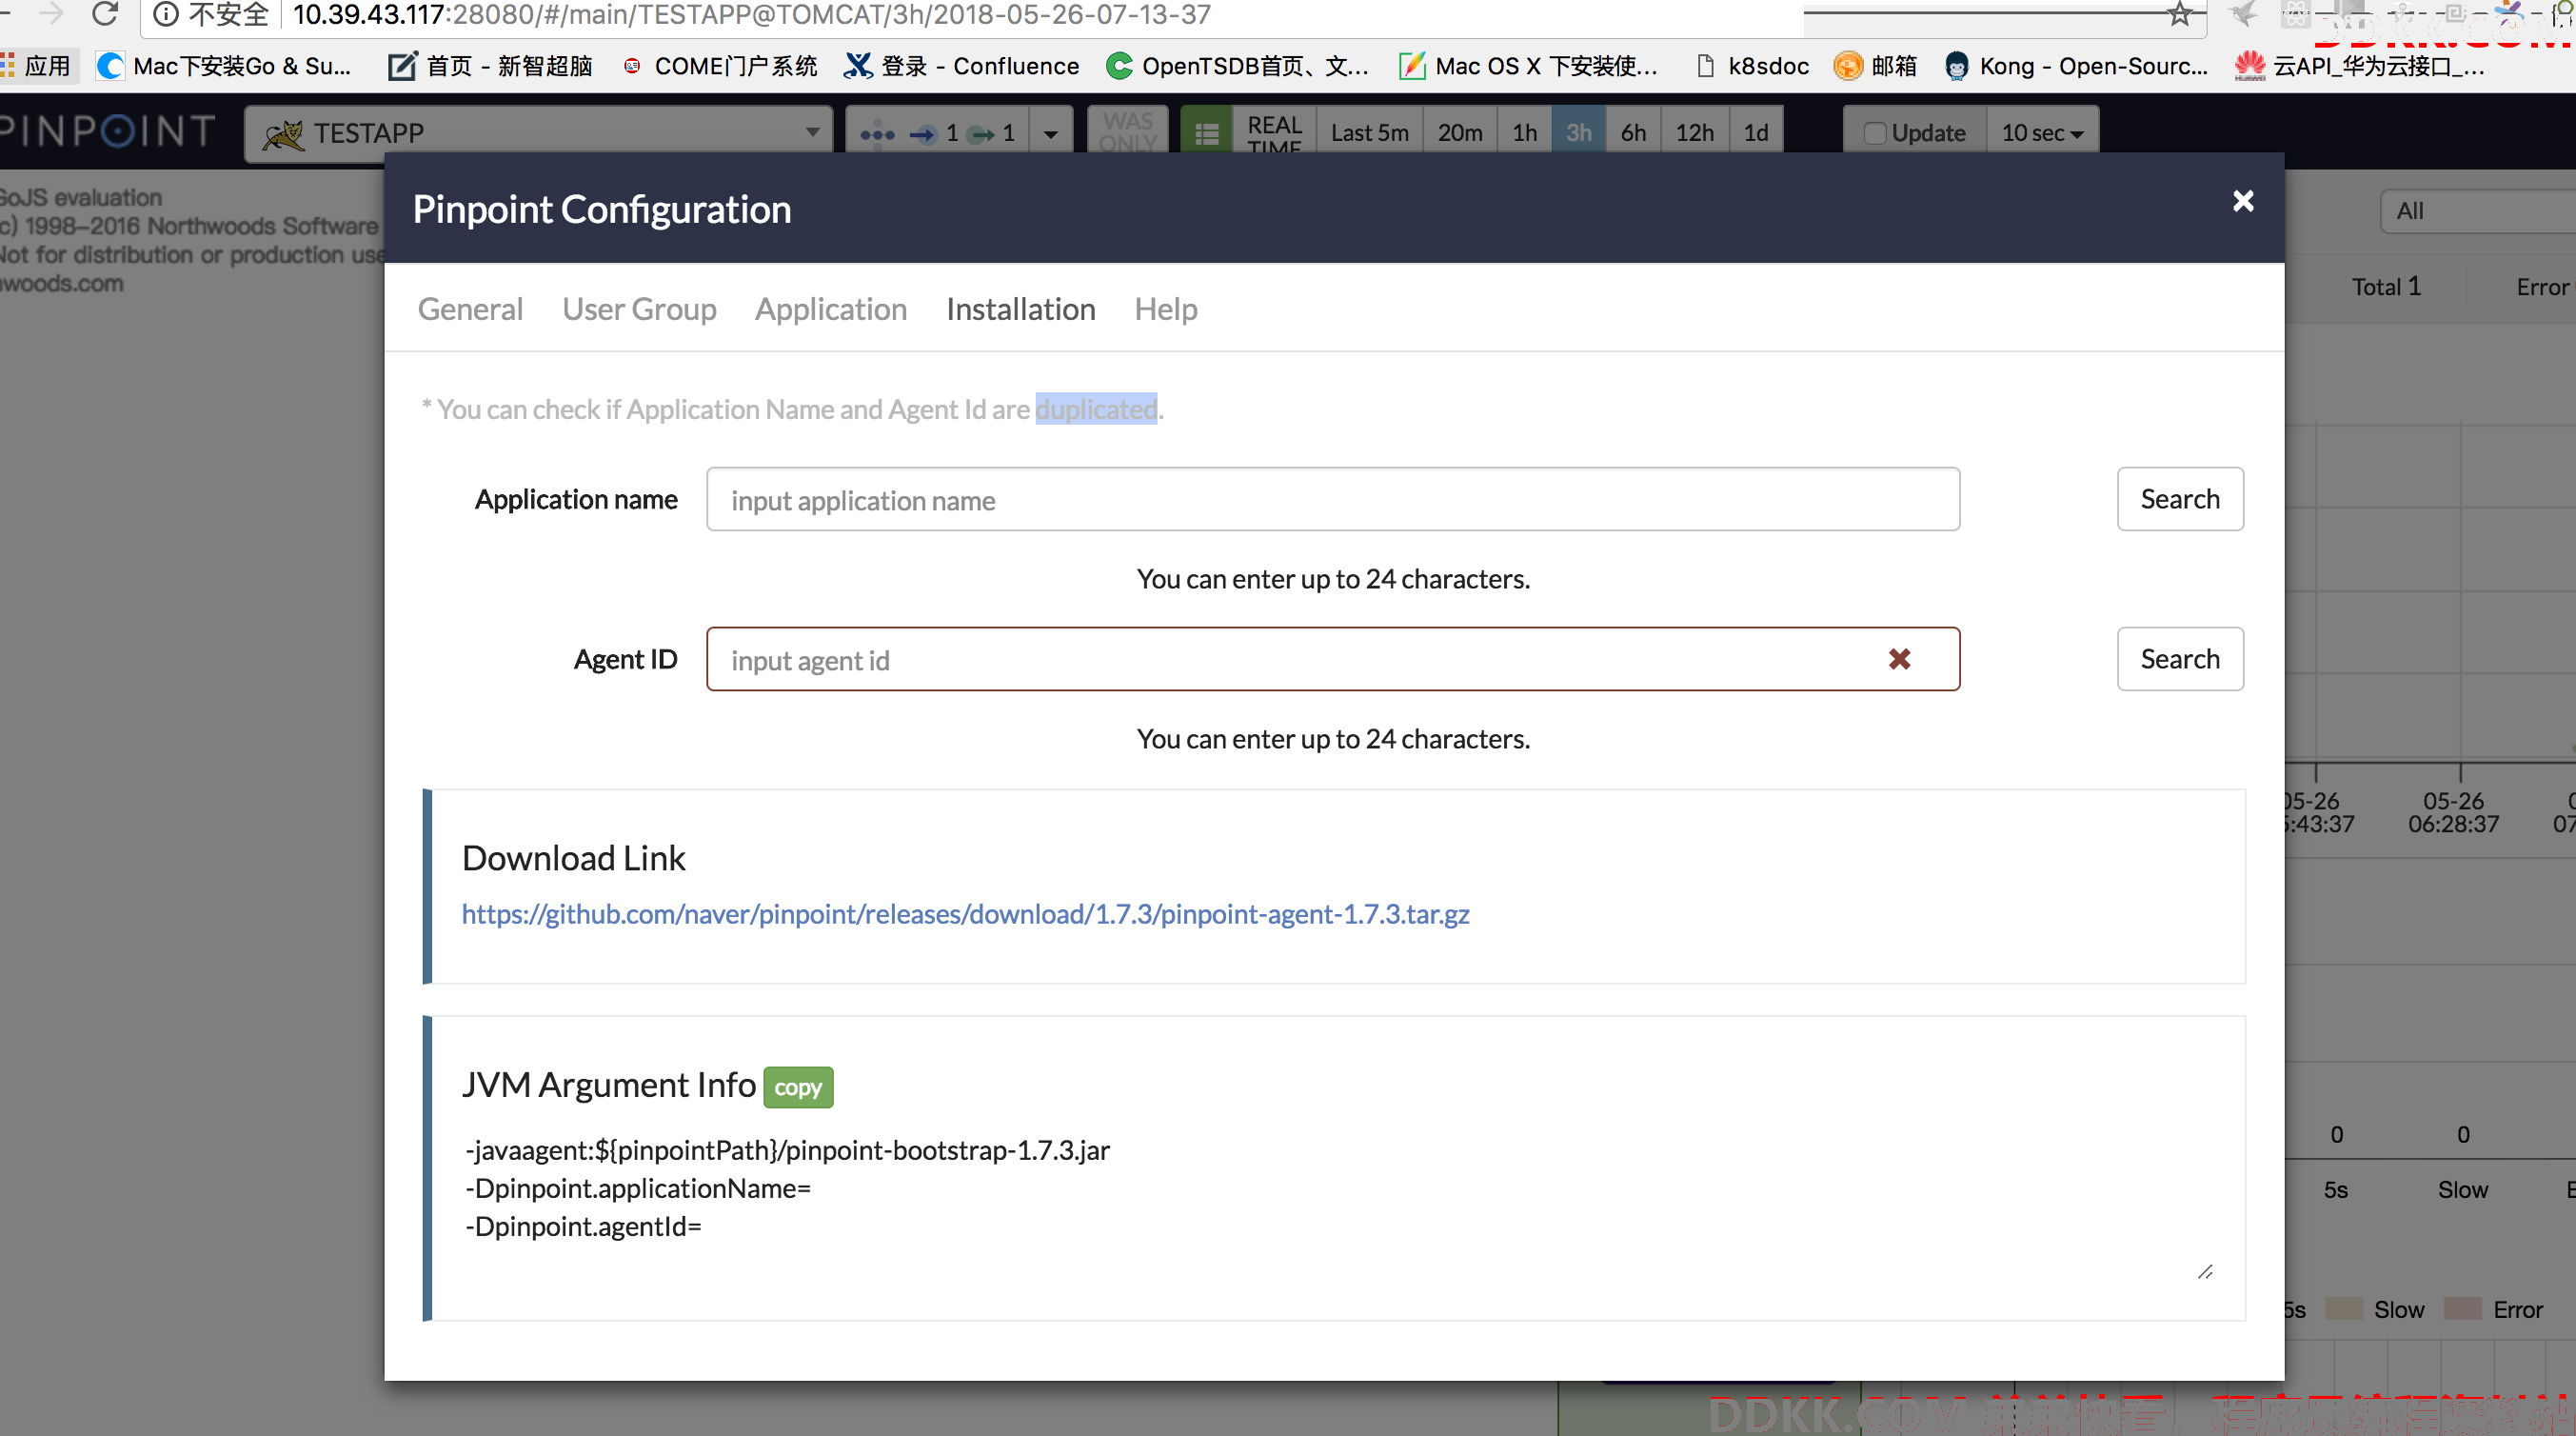This screenshot has width=2576, height=1436.
Task: Switch to the Application tab
Action: (831, 309)
